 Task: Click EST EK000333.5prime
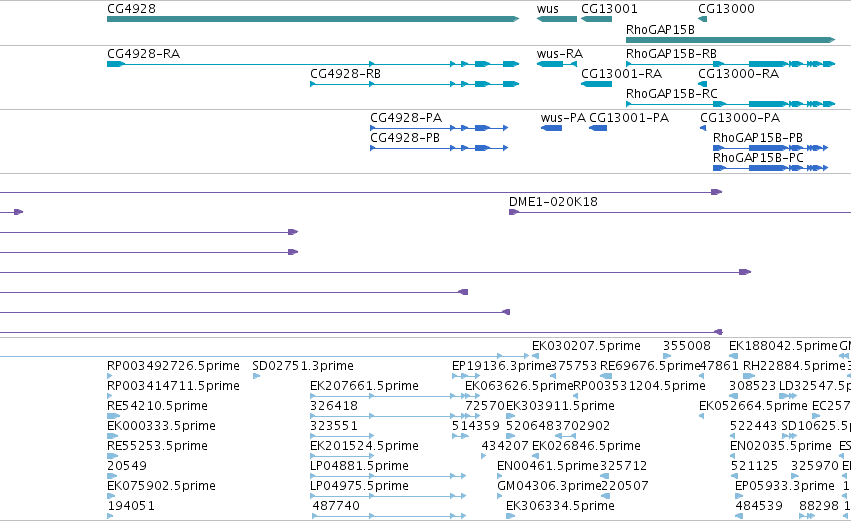pyautogui.click(x=161, y=427)
